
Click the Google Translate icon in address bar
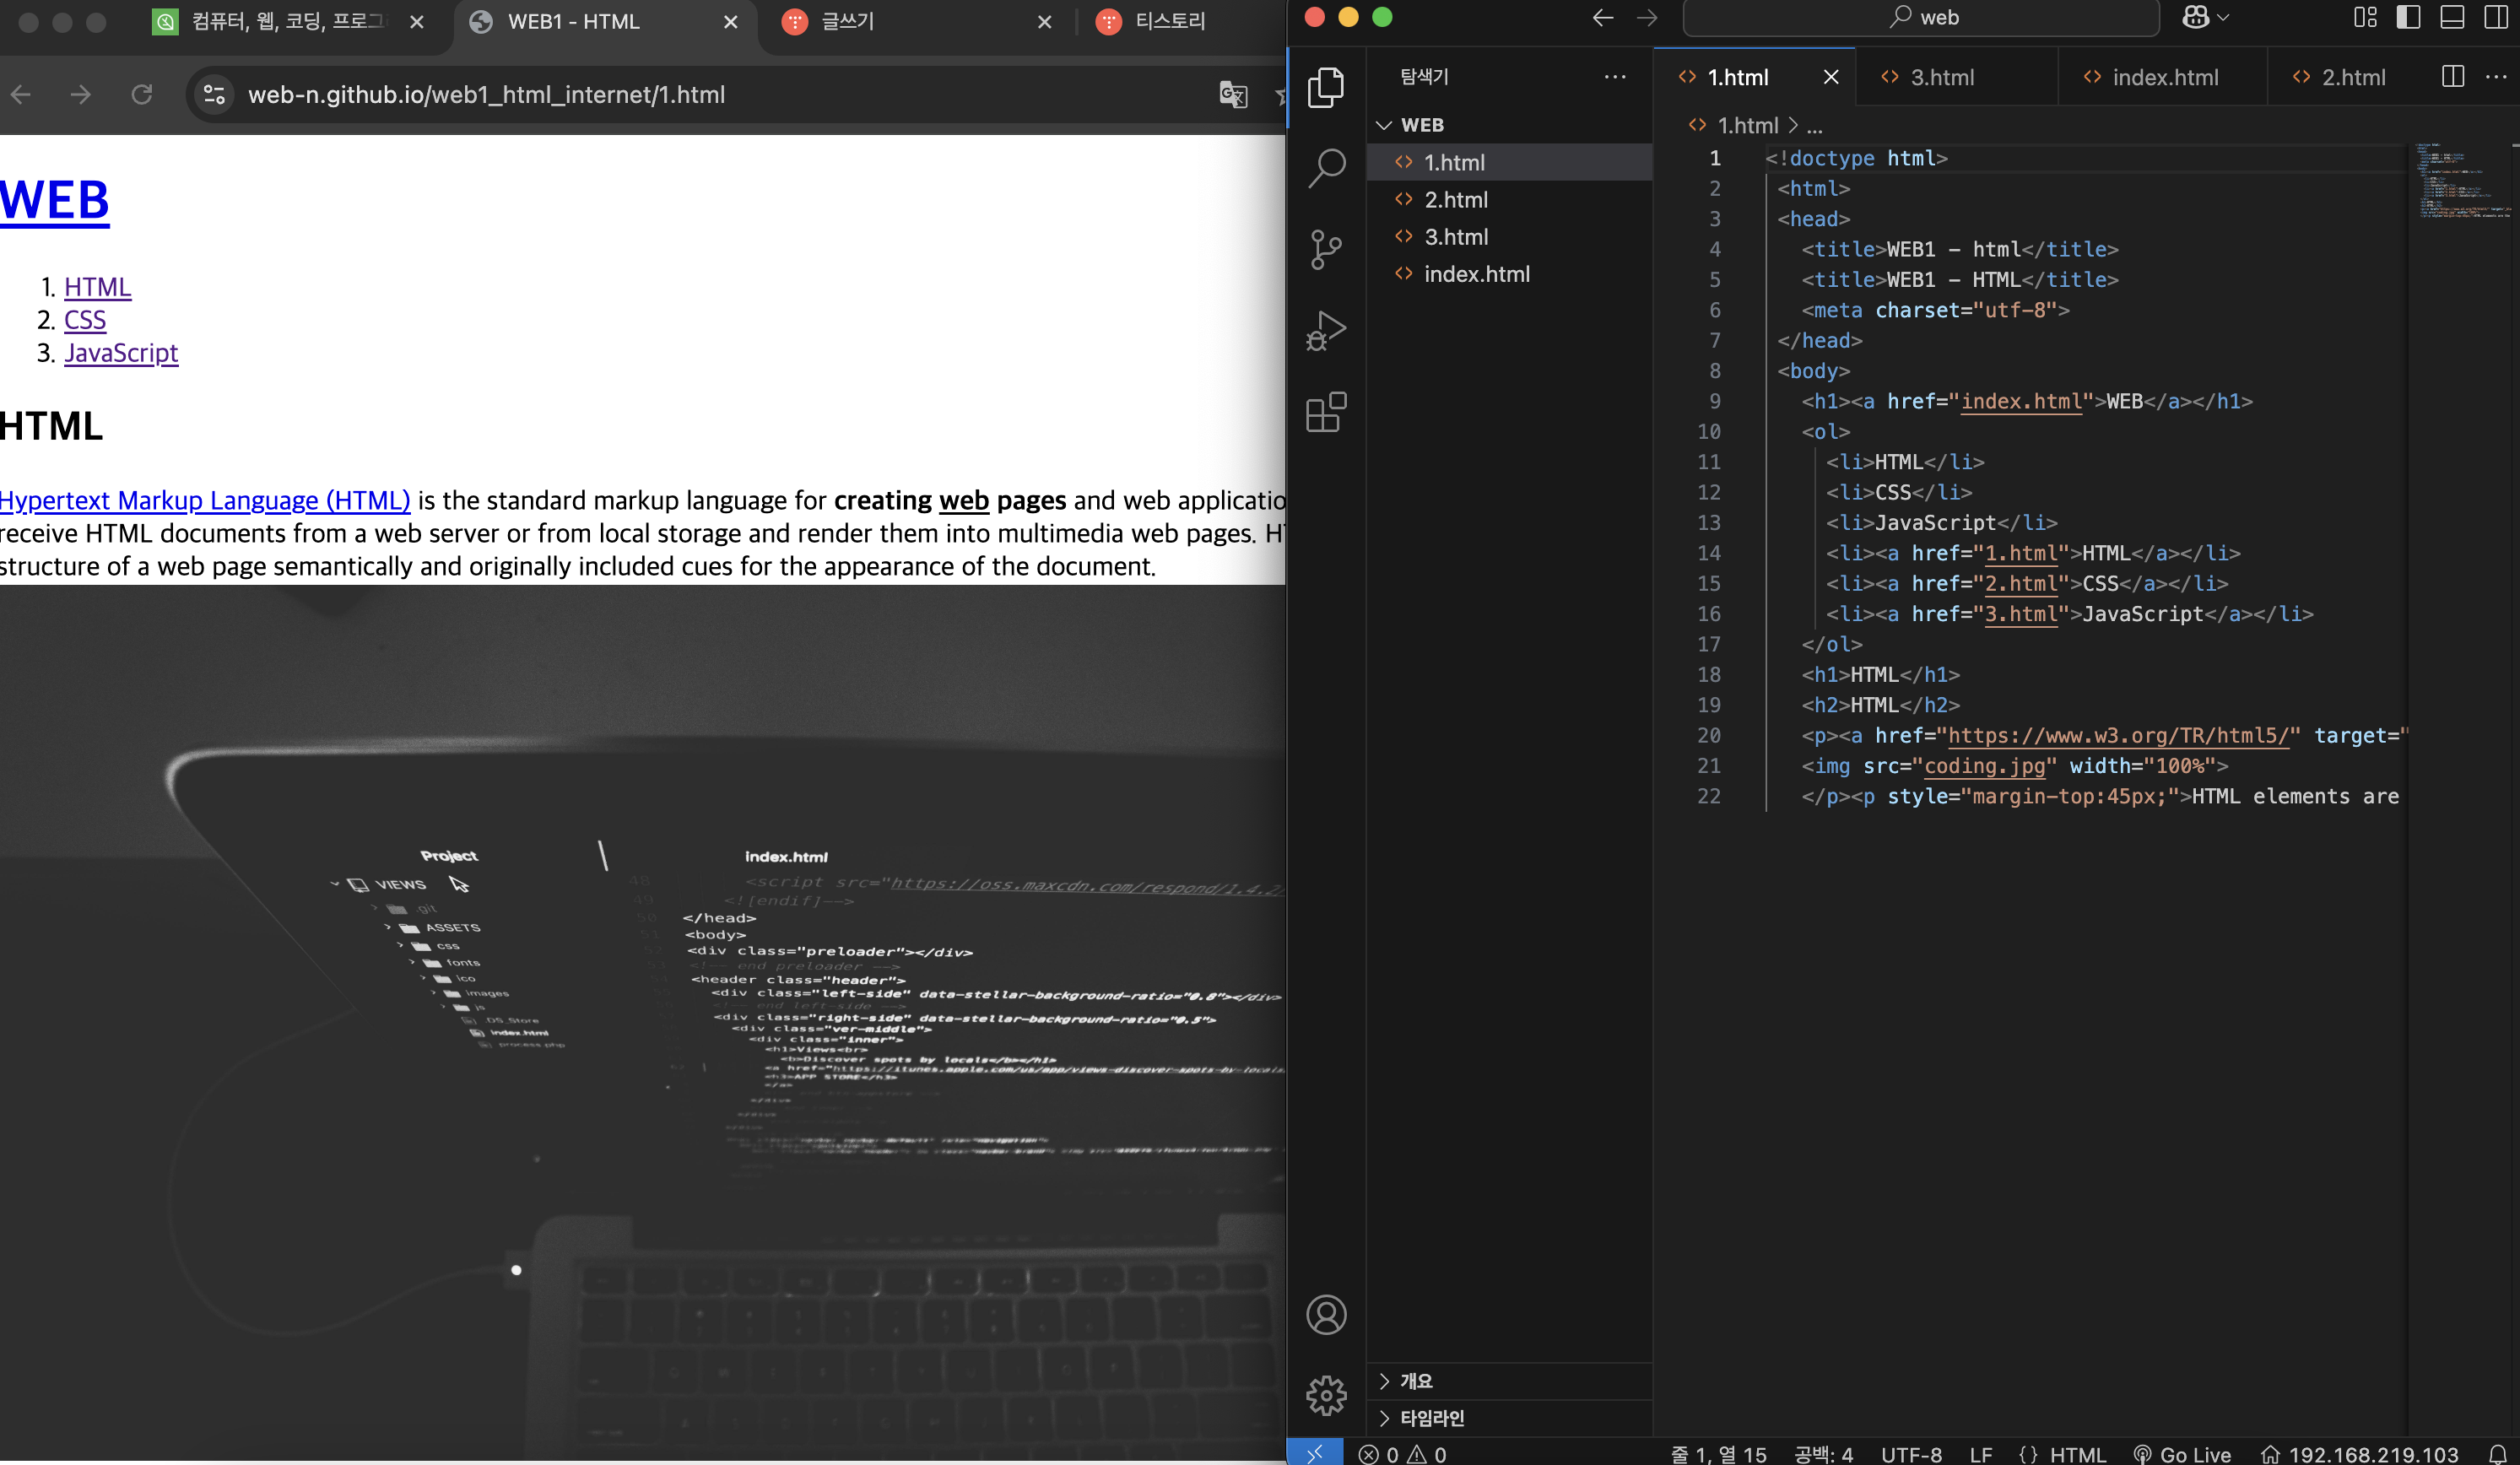click(x=1233, y=95)
